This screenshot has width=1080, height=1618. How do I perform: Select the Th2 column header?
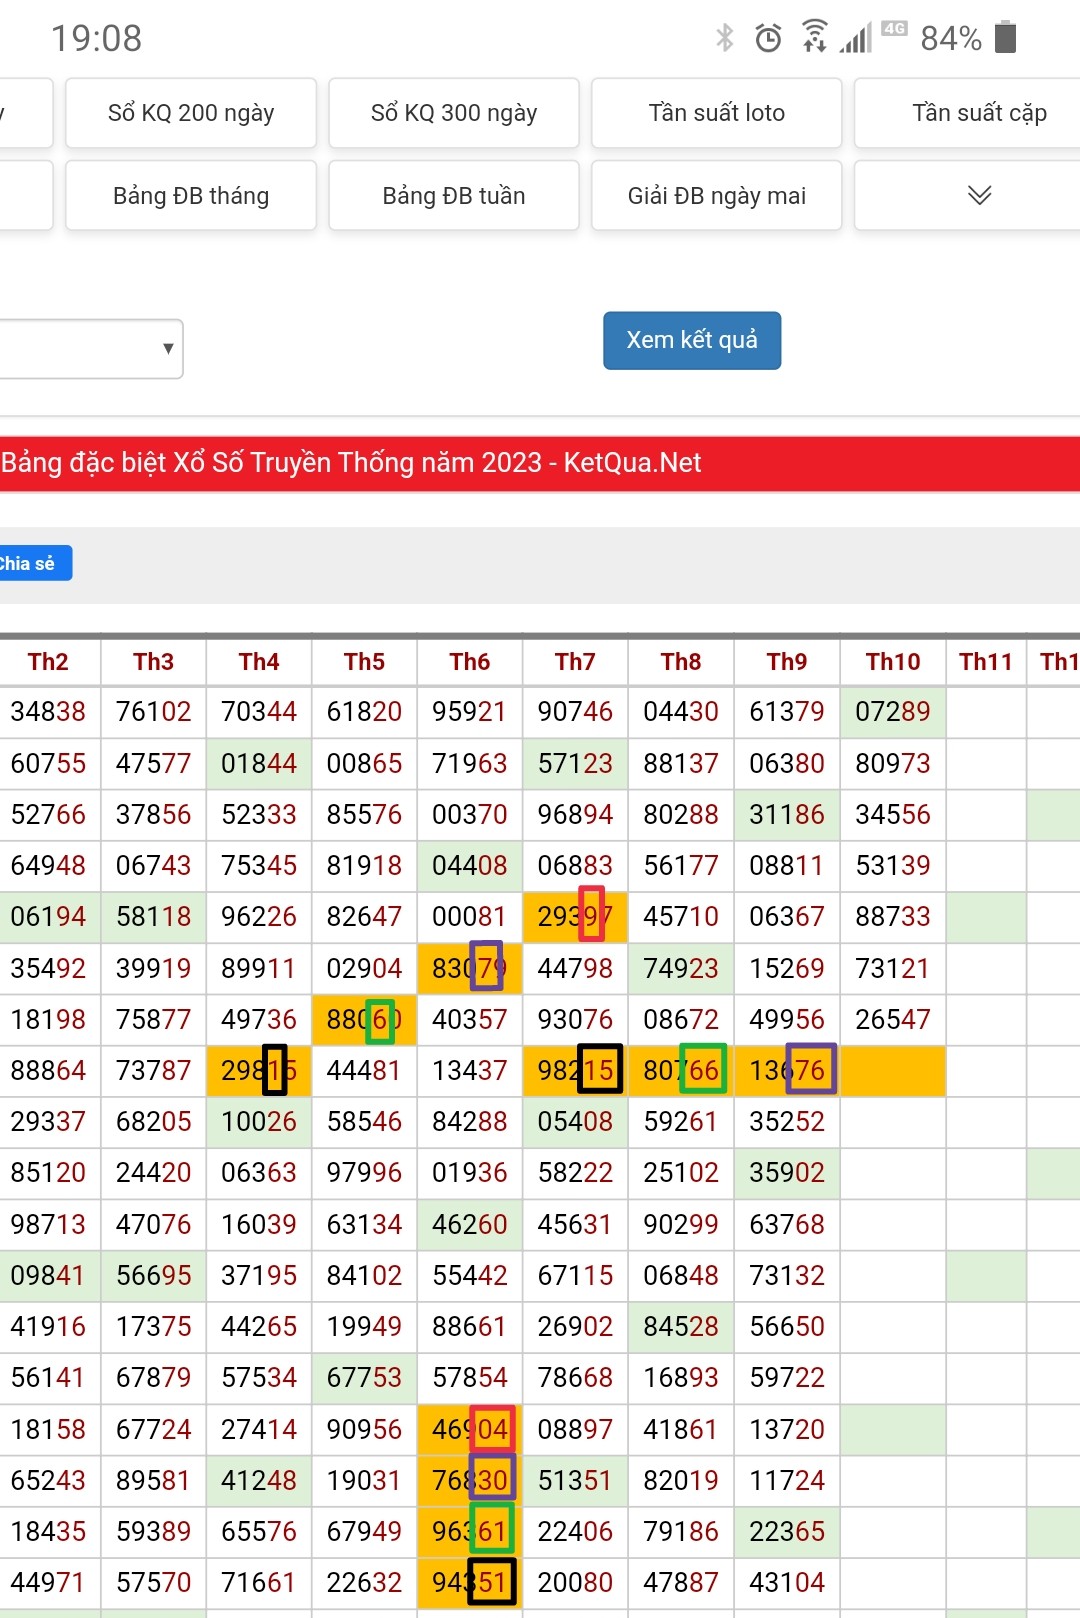tap(48, 662)
